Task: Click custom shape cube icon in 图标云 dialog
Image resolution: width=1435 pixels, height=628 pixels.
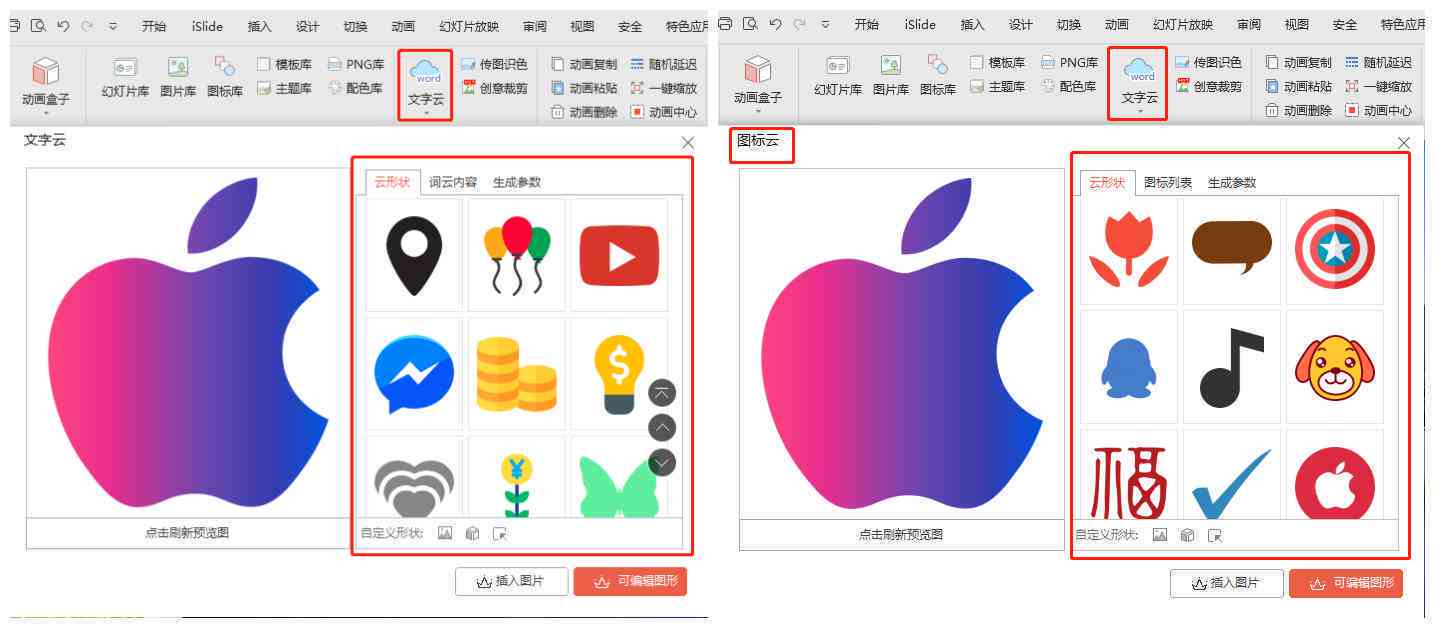Action: 1187,535
